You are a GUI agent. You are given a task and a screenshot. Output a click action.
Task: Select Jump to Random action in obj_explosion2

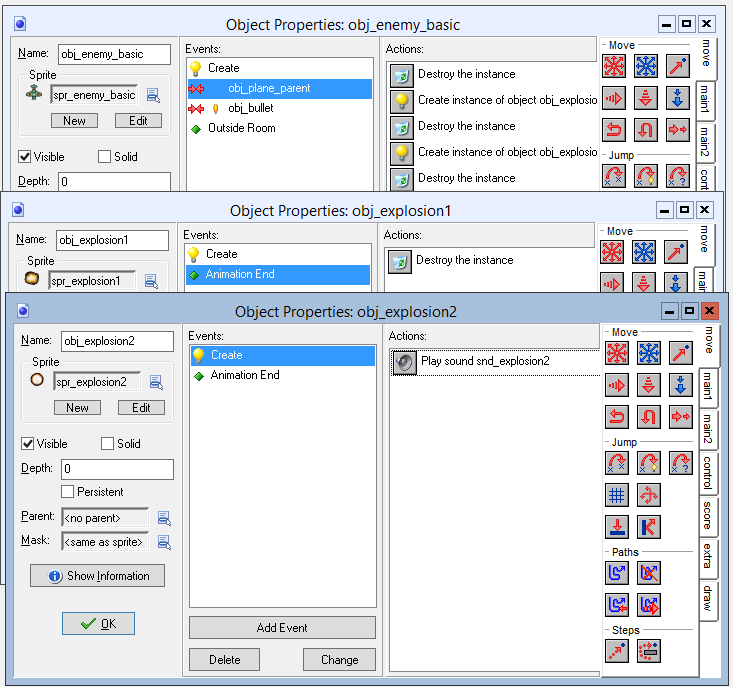680,463
